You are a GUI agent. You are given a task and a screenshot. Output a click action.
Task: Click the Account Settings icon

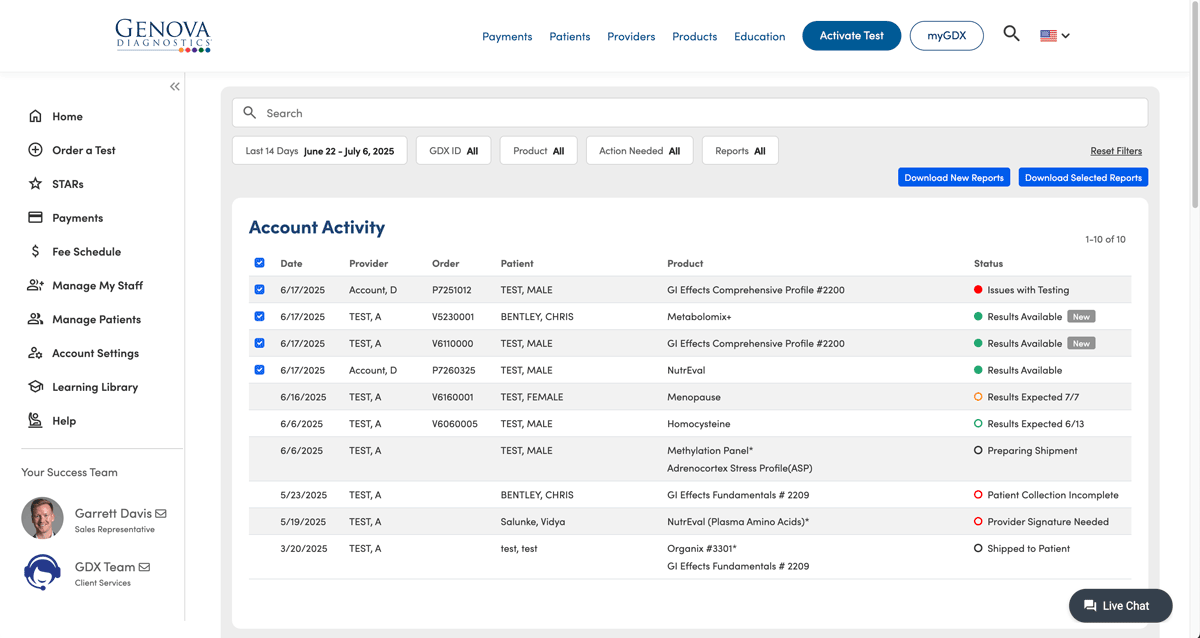(35, 353)
